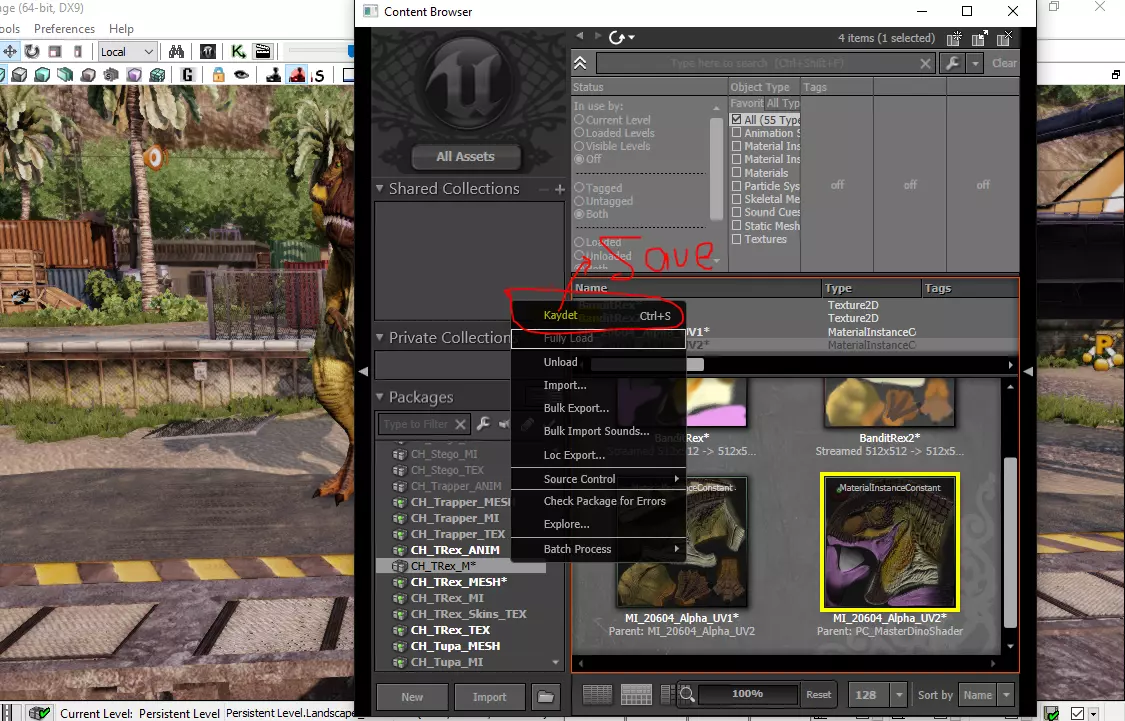Image resolution: width=1125 pixels, height=721 pixels.
Task: Select the translate move tool icon
Action: point(10,51)
